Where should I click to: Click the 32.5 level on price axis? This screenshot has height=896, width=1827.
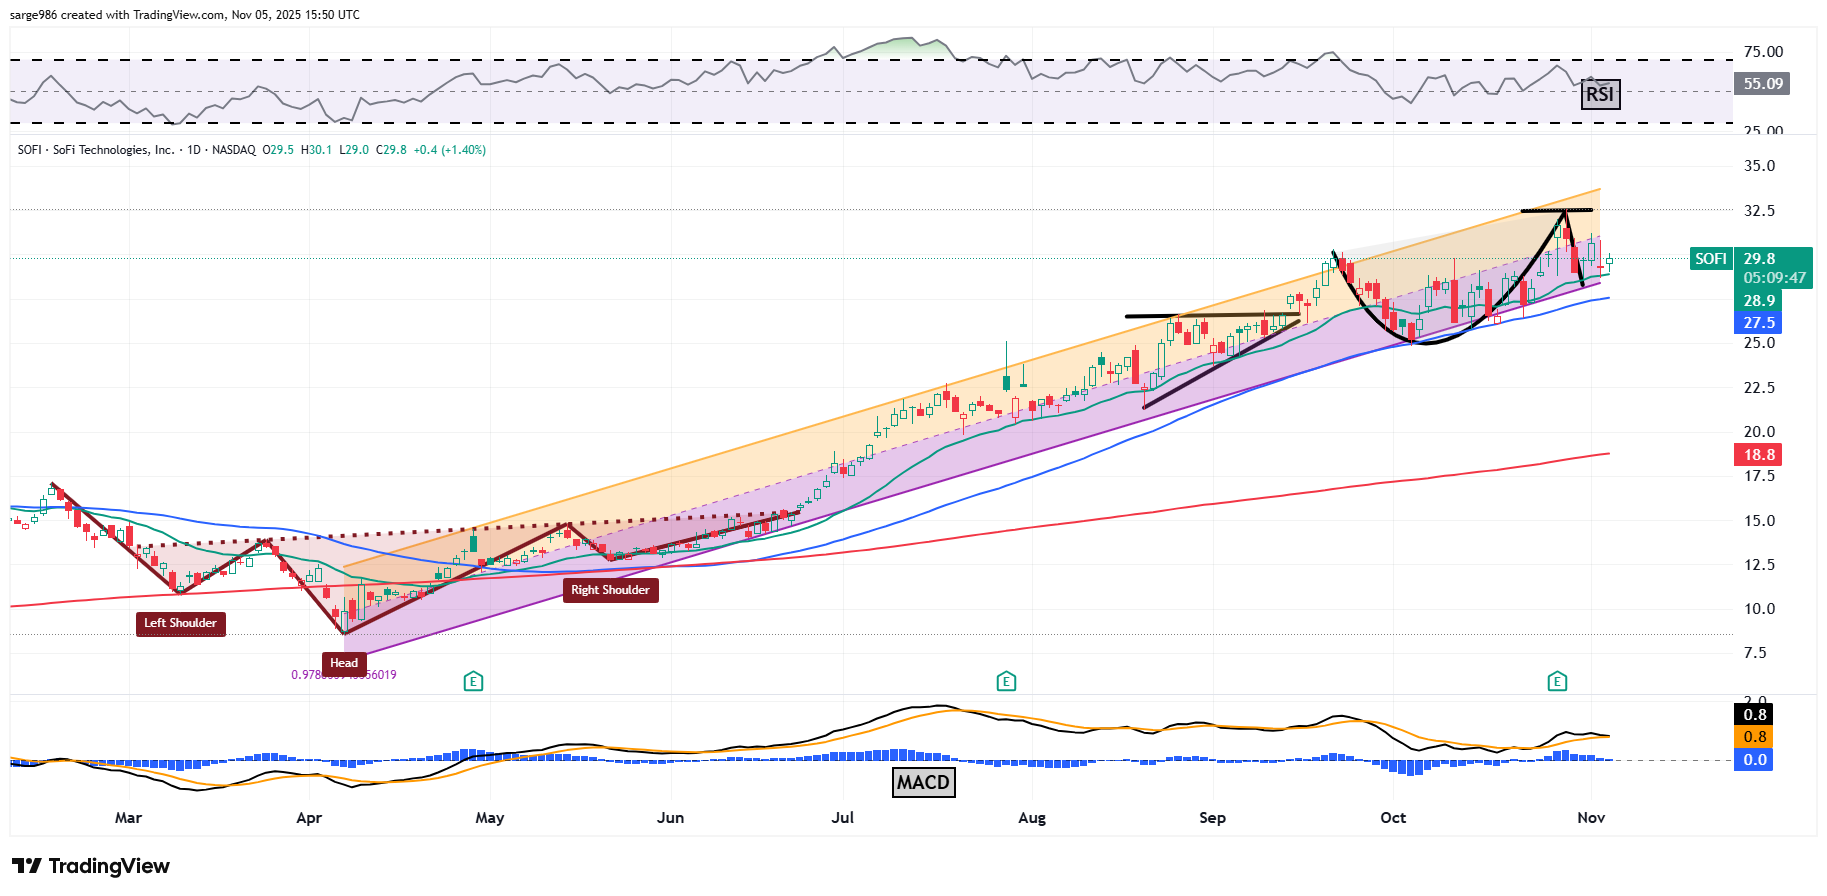tap(1759, 211)
